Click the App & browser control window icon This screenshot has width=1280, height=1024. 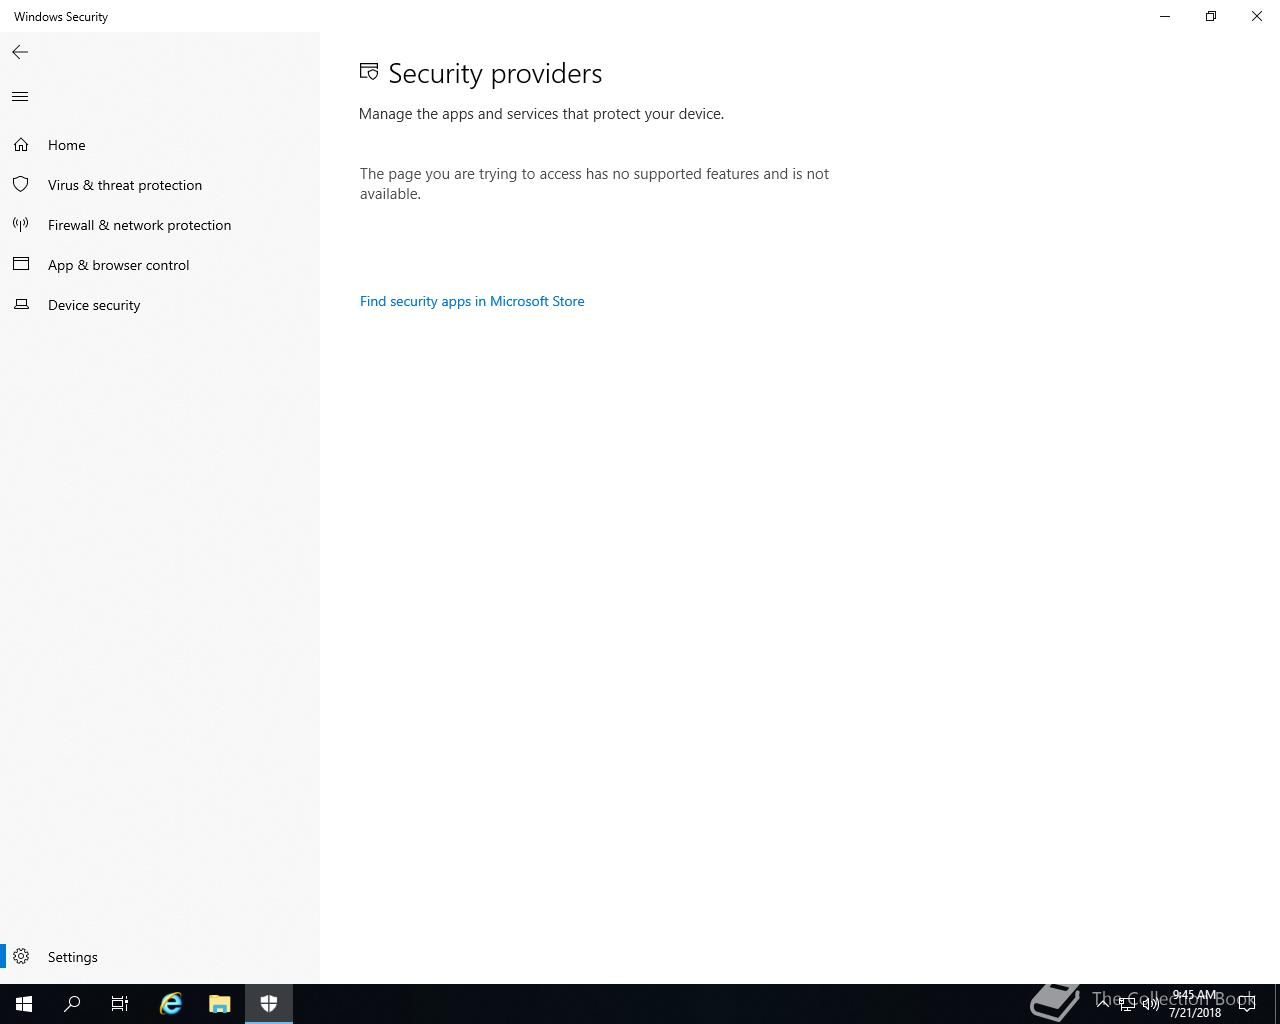point(21,264)
